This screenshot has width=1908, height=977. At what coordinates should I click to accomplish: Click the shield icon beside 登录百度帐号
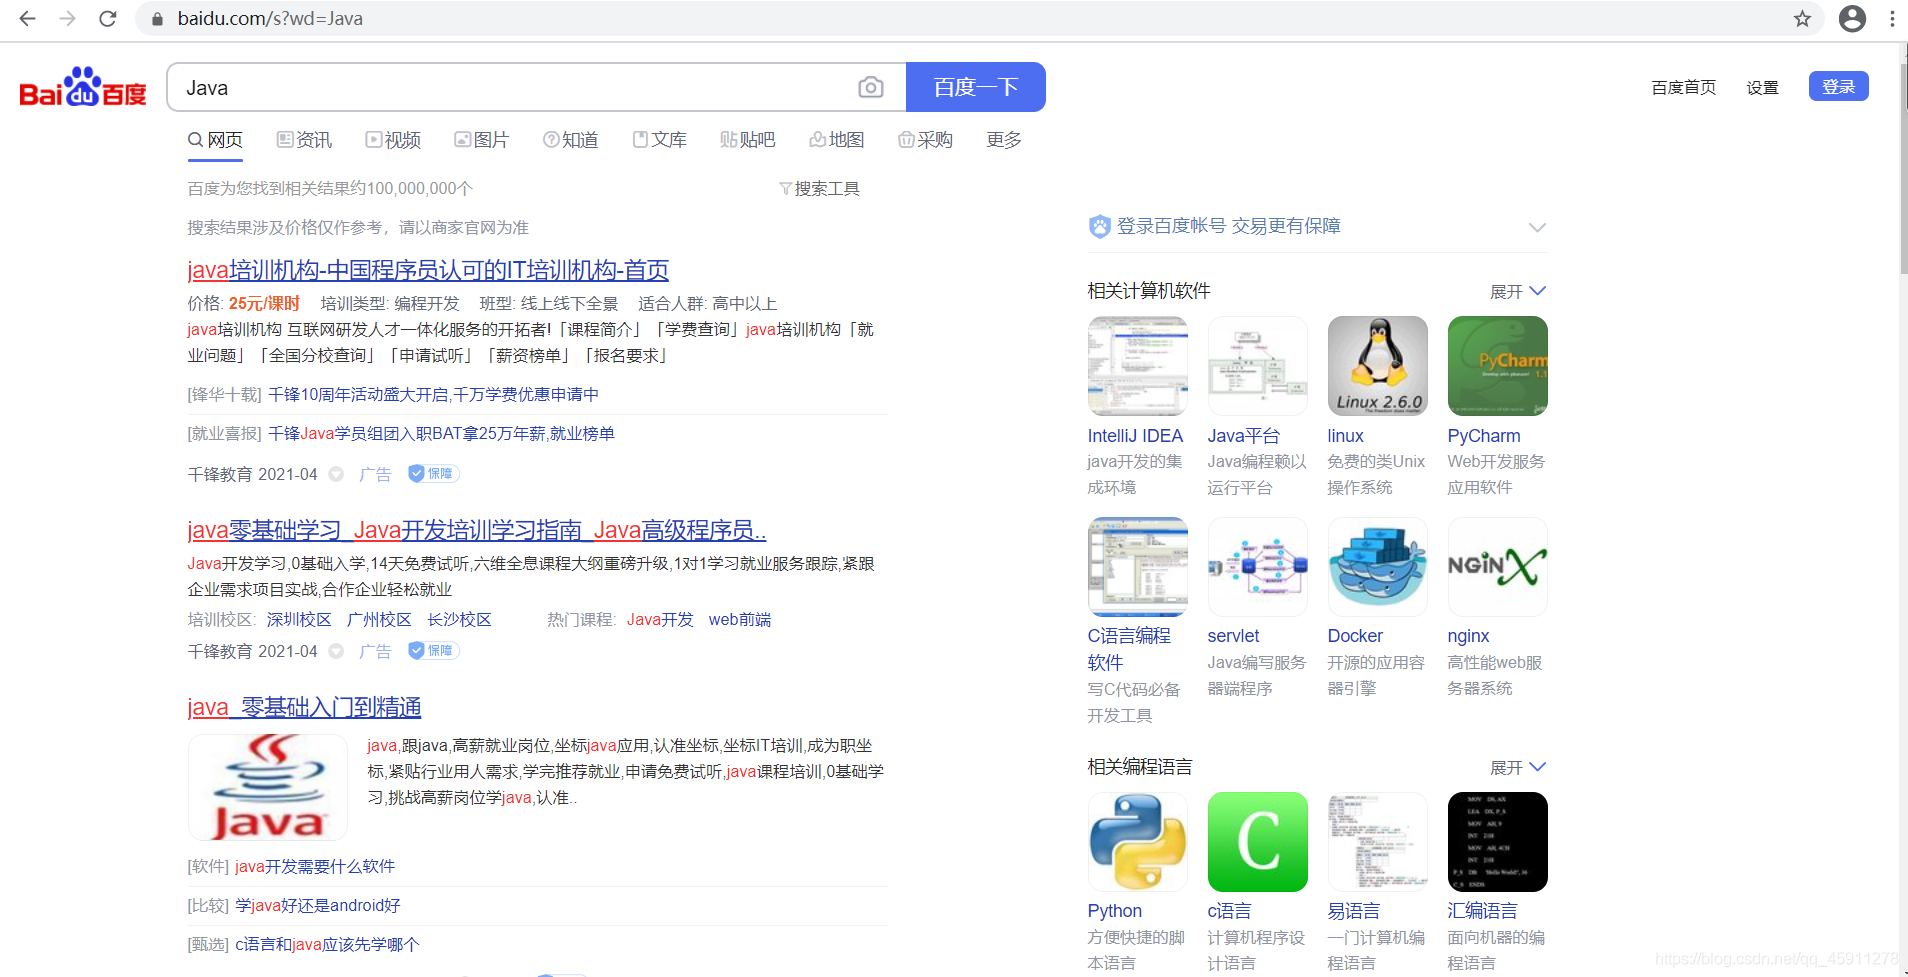pos(1100,227)
